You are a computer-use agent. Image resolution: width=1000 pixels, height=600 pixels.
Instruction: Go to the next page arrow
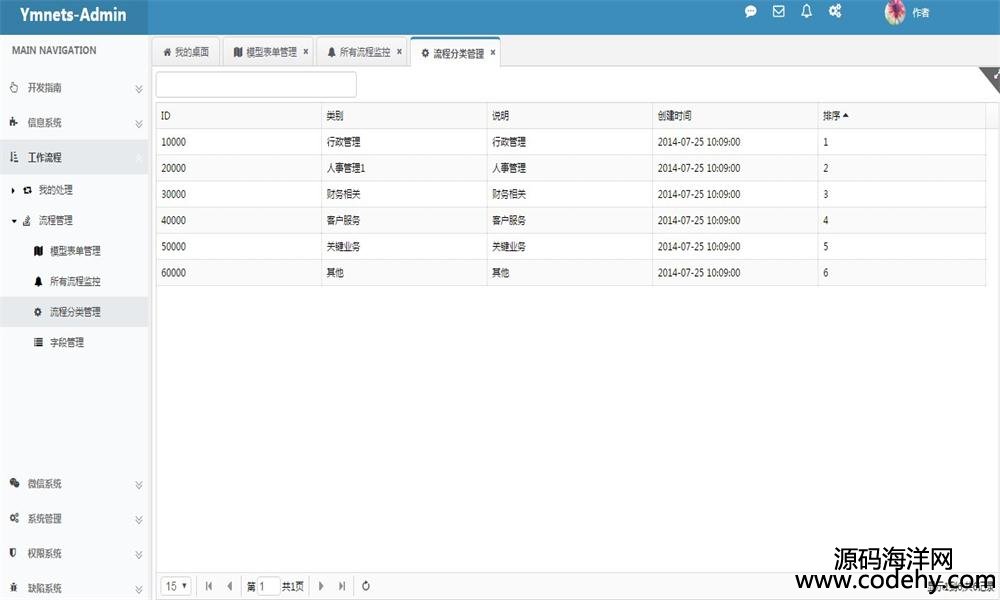tap(321, 586)
